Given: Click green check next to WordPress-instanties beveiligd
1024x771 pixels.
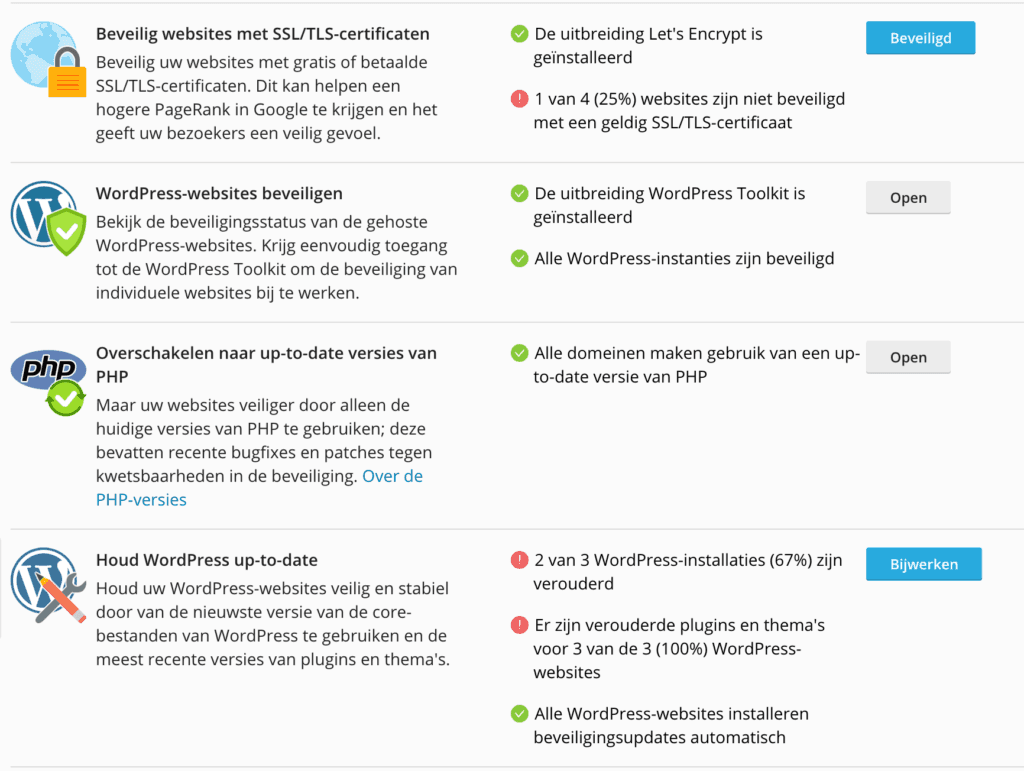Looking at the screenshot, I should (x=519, y=258).
